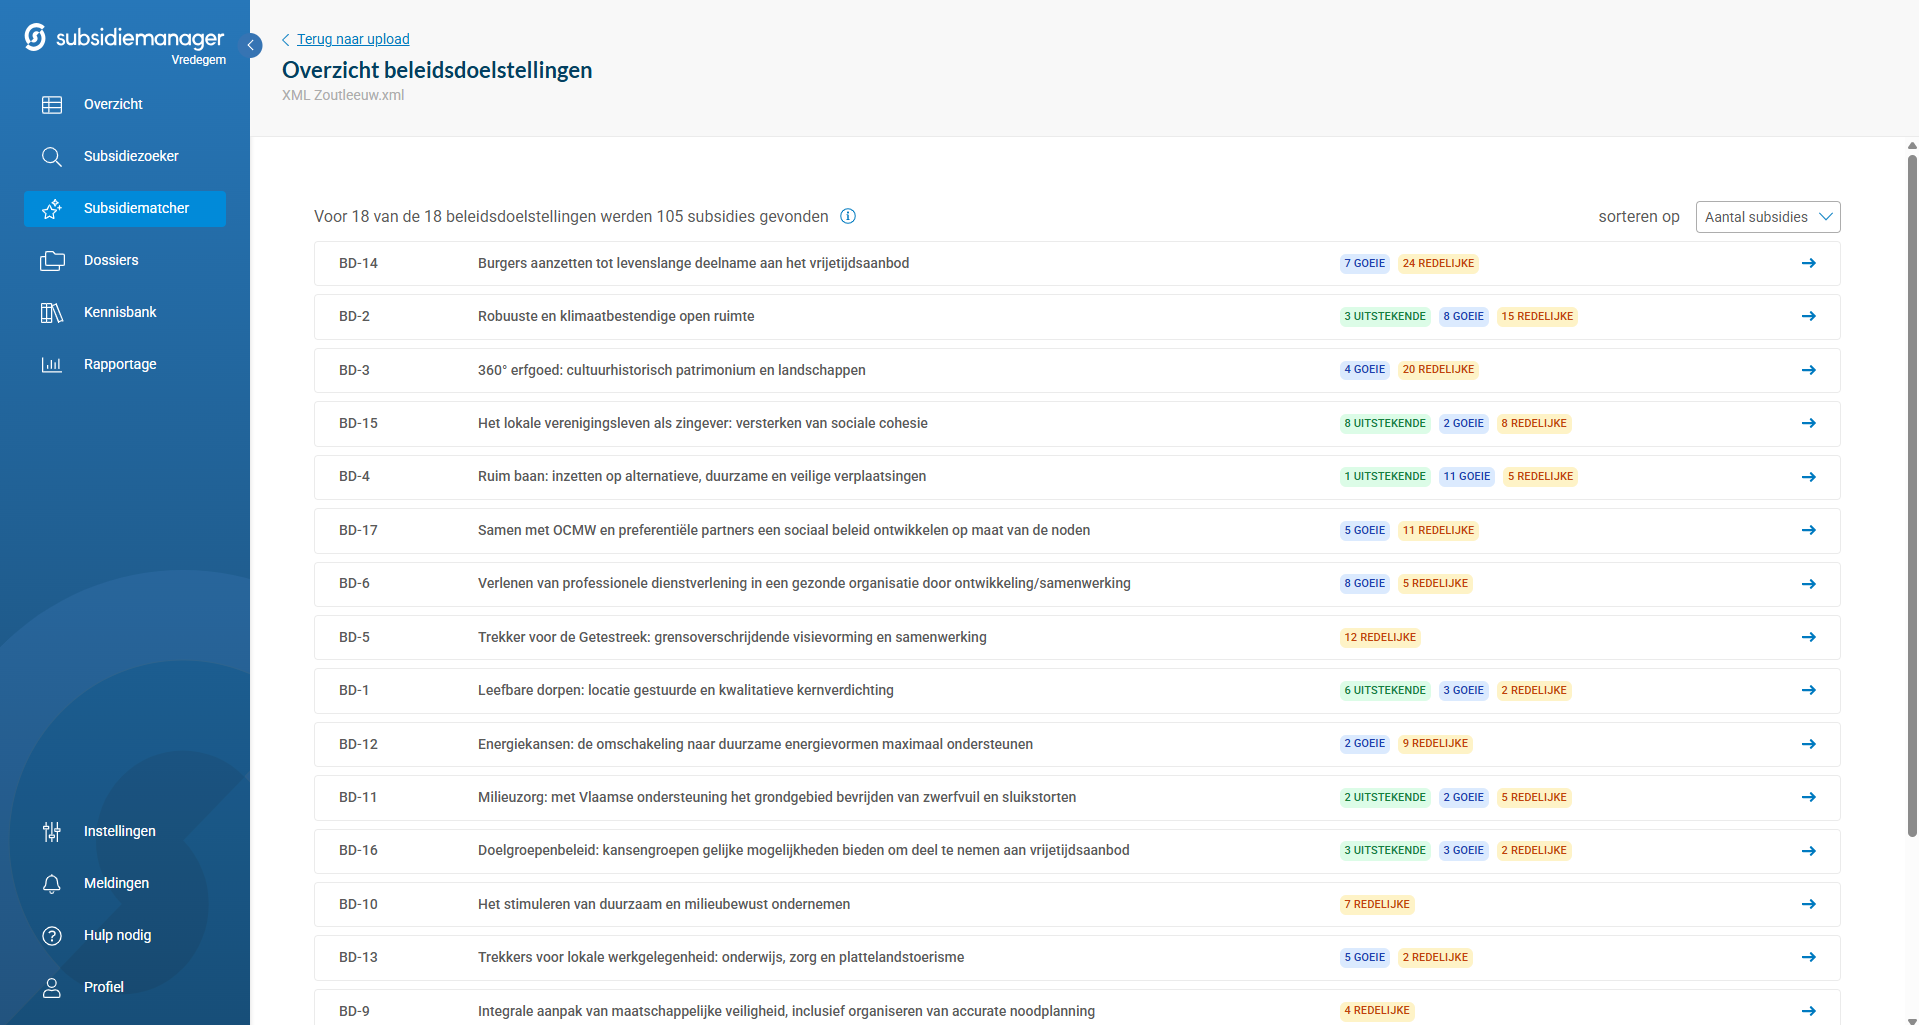This screenshot has width=1919, height=1025.
Task: Open the Overzicht table icon in the sidebar
Action: coord(52,104)
